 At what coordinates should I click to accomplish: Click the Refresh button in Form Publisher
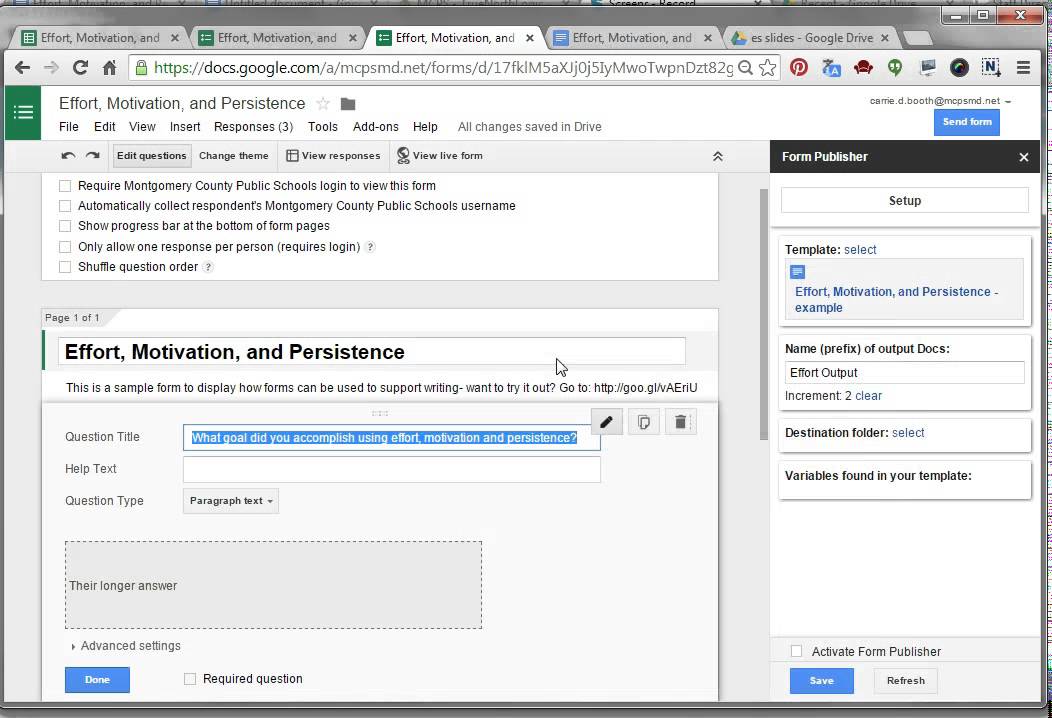(x=906, y=680)
